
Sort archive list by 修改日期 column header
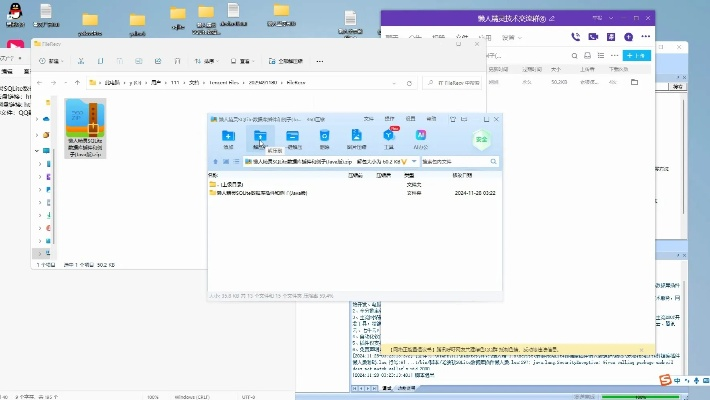point(462,175)
